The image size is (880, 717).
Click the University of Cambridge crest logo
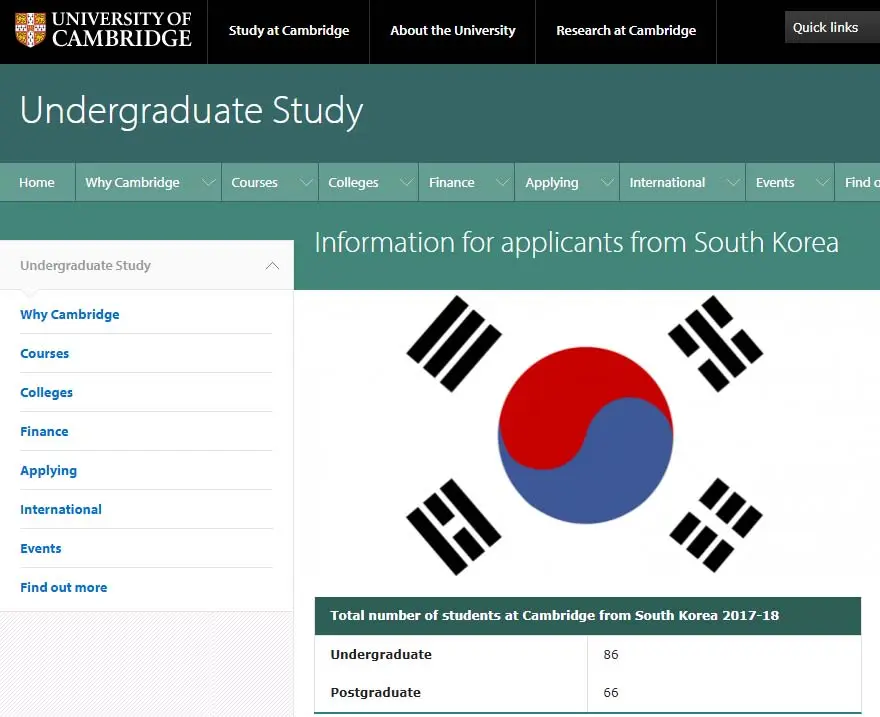[x=30, y=31]
